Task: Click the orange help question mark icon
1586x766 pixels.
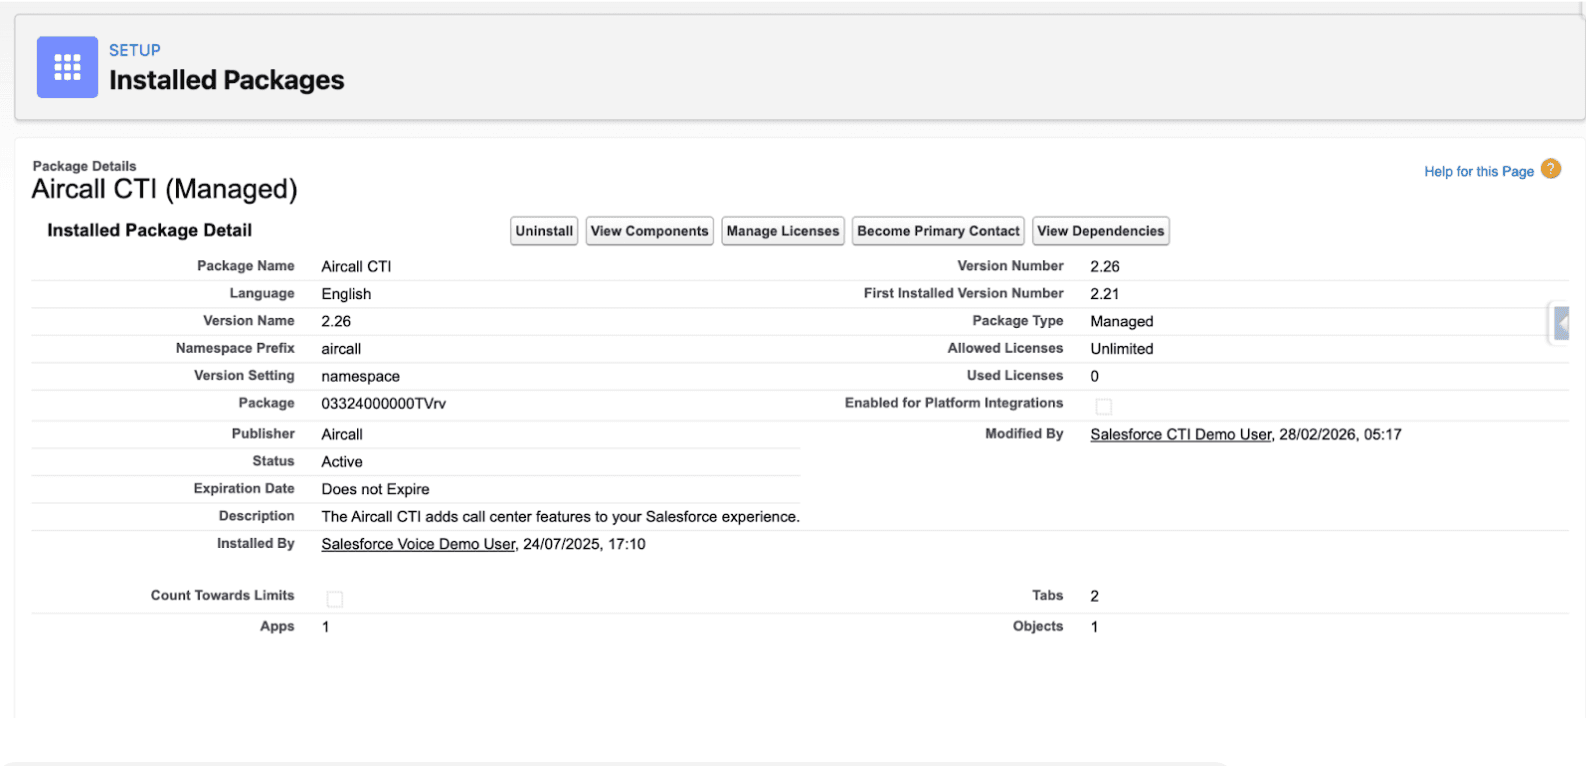Action: (1550, 169)
